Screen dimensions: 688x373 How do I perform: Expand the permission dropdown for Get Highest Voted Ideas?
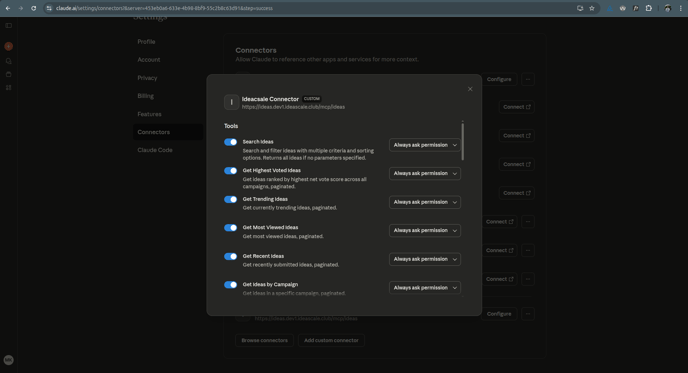tap(425, 173)
